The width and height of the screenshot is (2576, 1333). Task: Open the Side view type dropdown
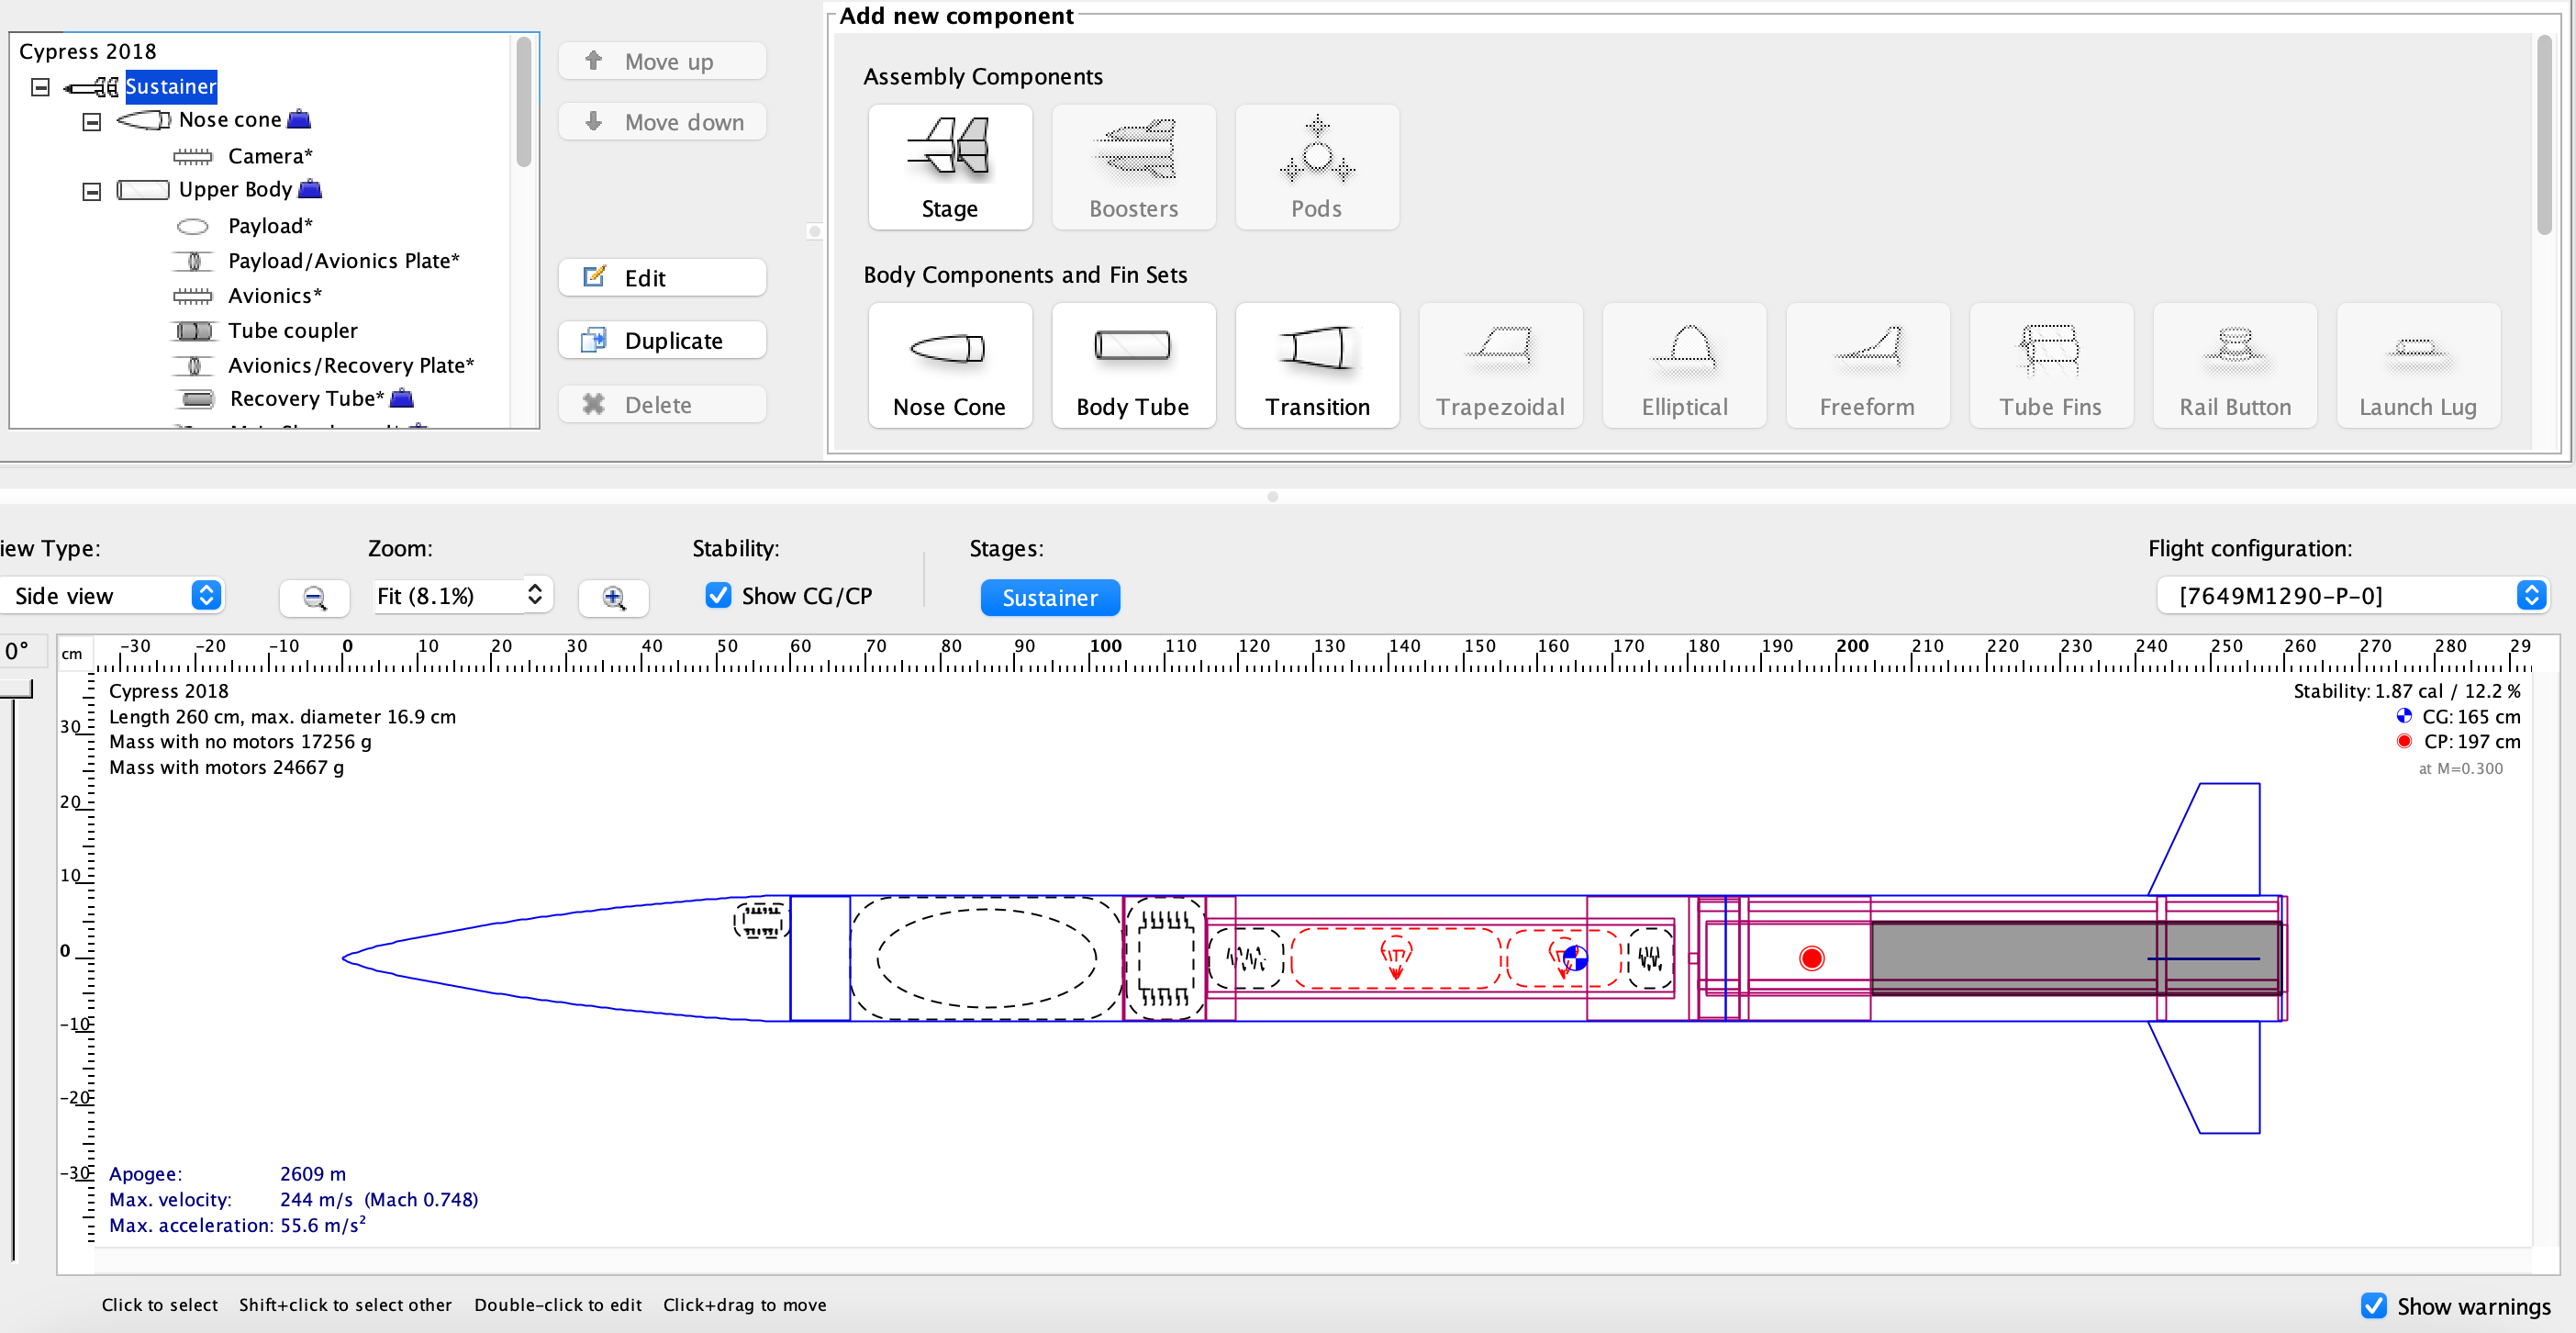pyautogui.click(x=110, y=596)
